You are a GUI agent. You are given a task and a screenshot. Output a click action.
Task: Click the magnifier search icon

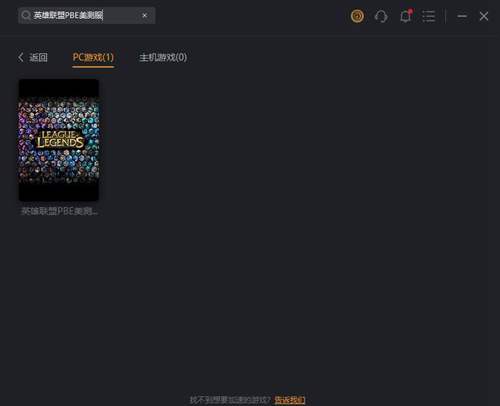click(26, 15)
